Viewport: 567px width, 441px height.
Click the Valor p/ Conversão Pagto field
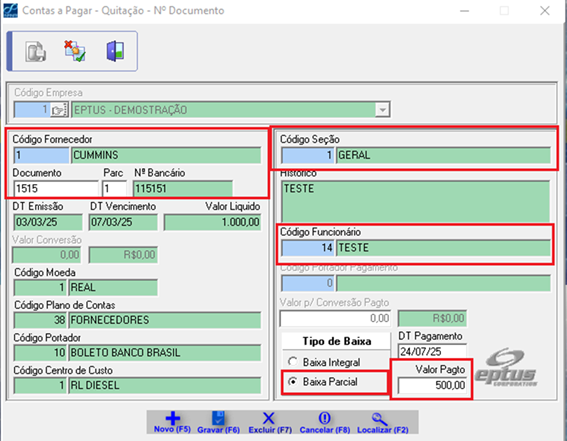(x=335, y=318)
